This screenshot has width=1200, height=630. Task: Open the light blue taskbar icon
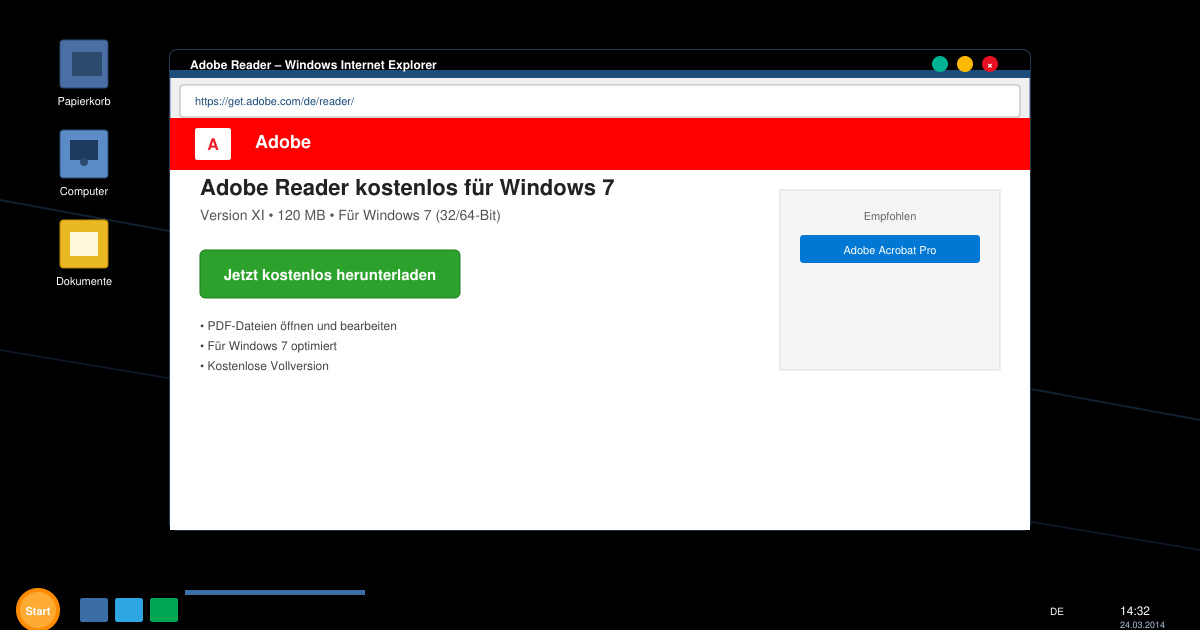(129, 610)
